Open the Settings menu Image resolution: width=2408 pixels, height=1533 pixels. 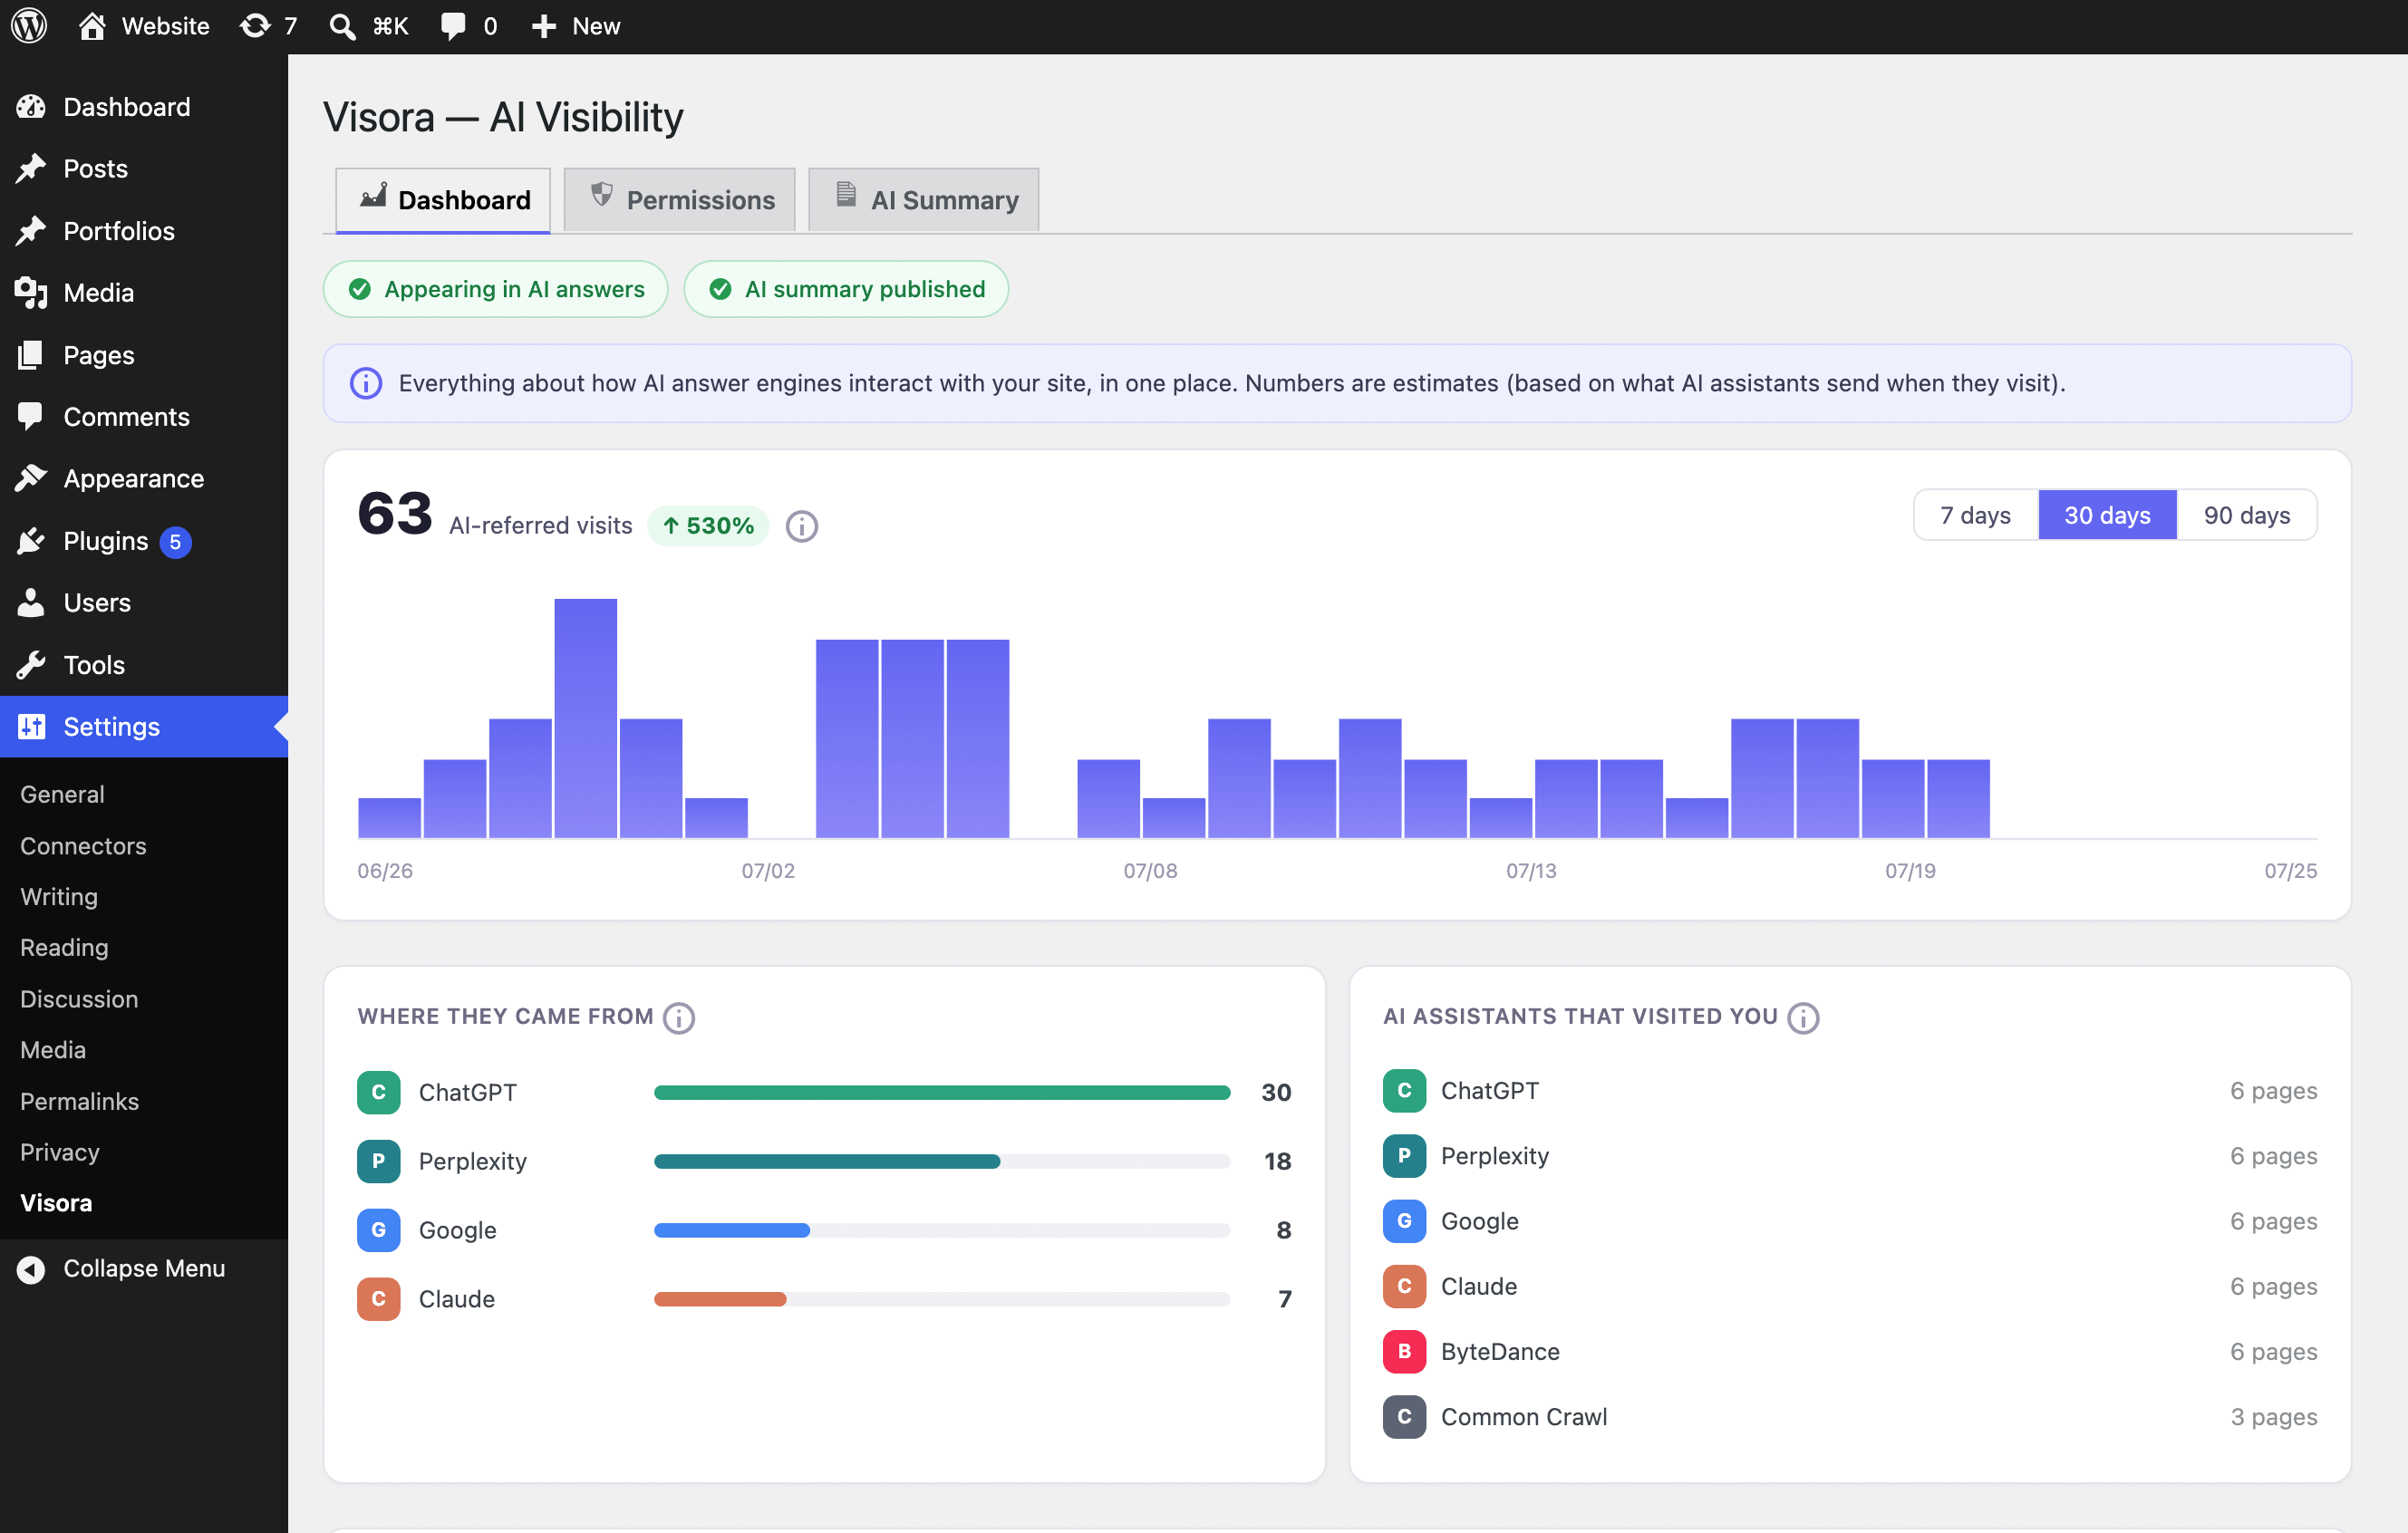[x=144, y=727]
